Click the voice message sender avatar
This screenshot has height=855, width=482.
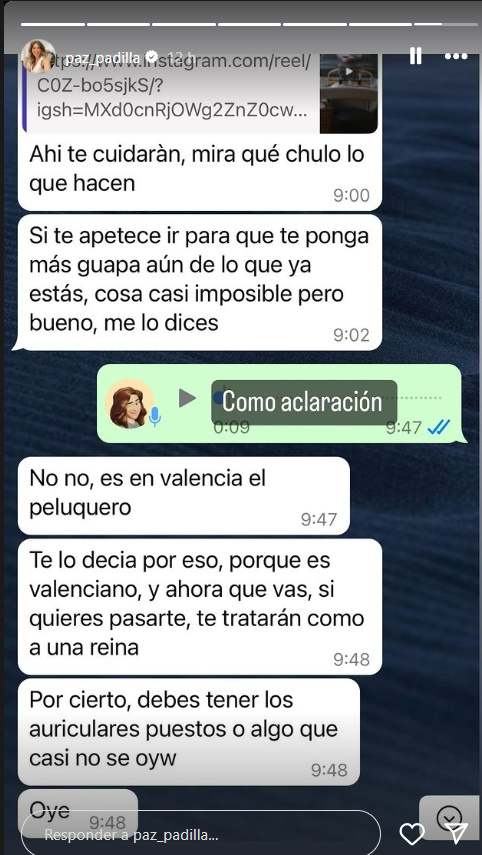click(x=130, y=404)
